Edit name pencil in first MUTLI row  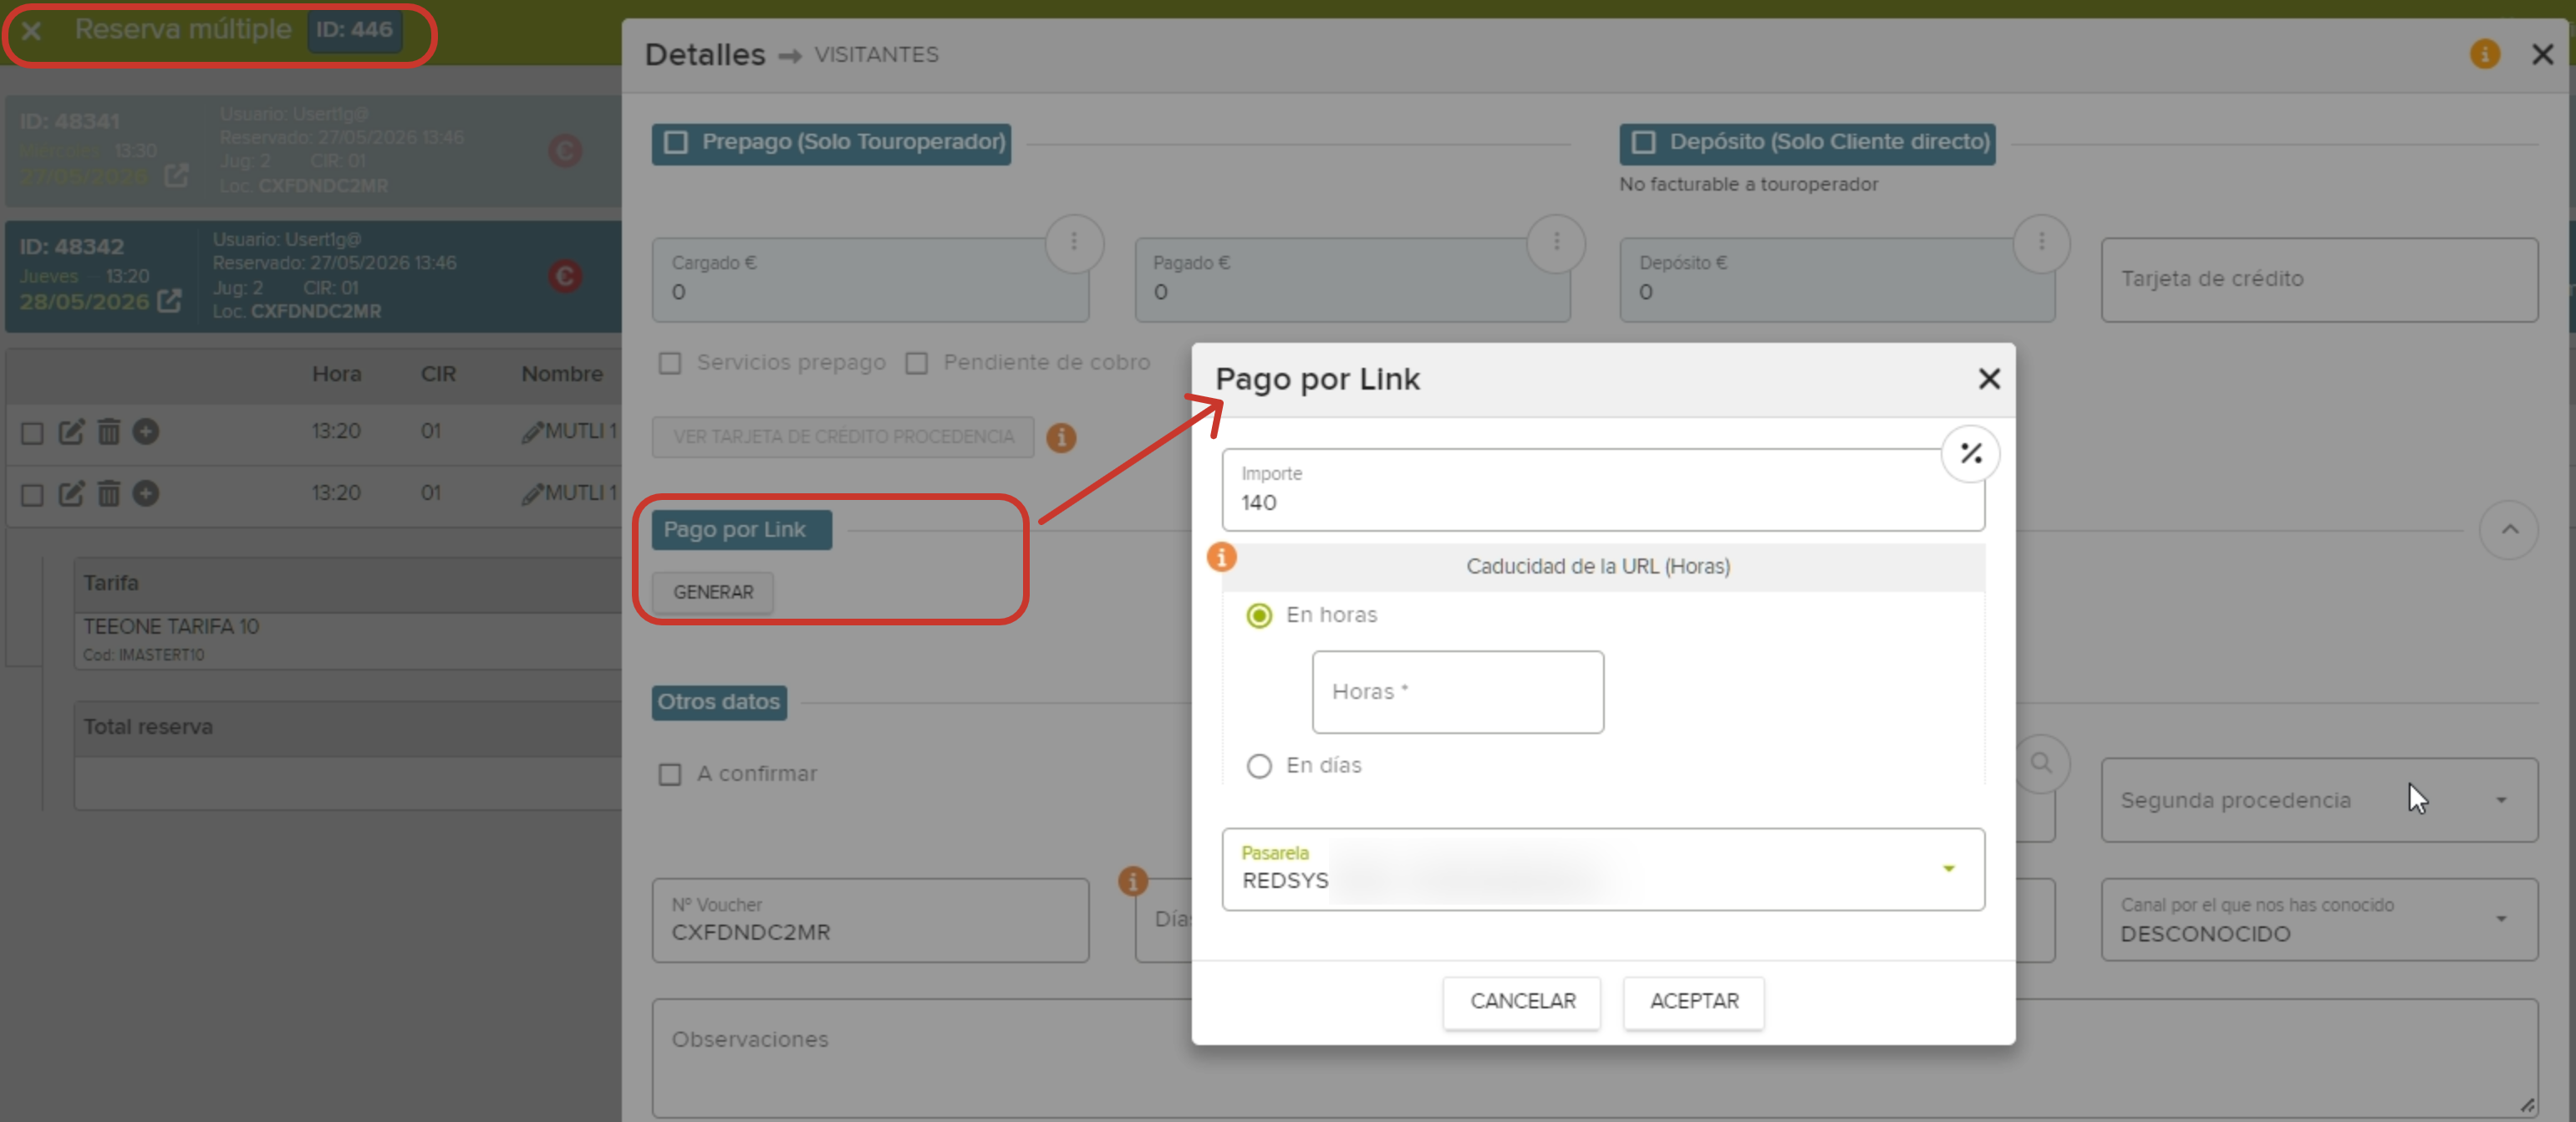pyautogui.click(x=532, y=432)
